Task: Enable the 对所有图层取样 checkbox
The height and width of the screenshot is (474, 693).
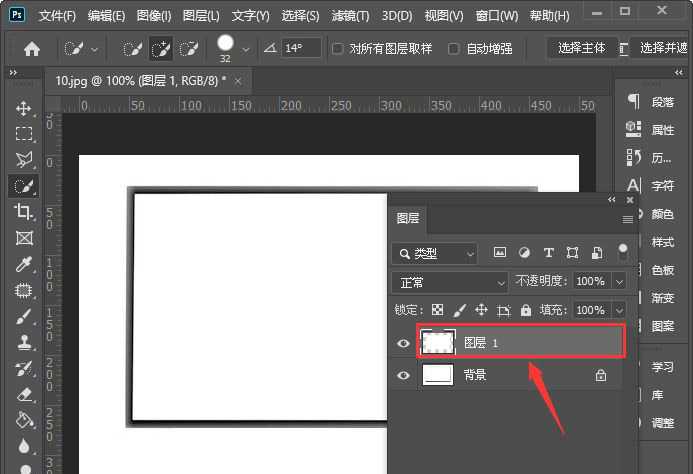Action: (x=338, y=48)
